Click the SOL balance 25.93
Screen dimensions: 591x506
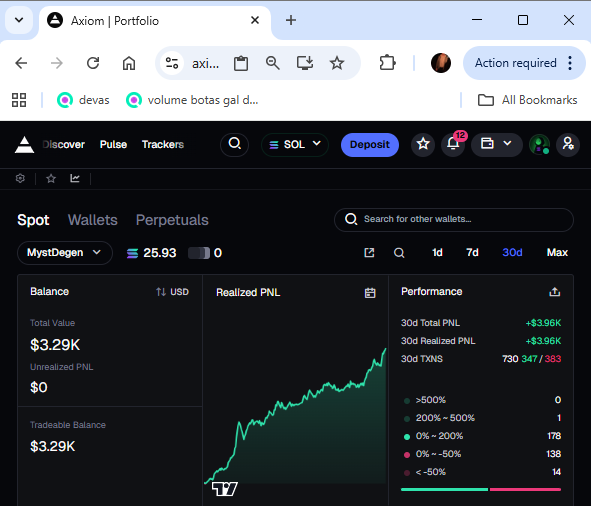[x=152, y=253]
